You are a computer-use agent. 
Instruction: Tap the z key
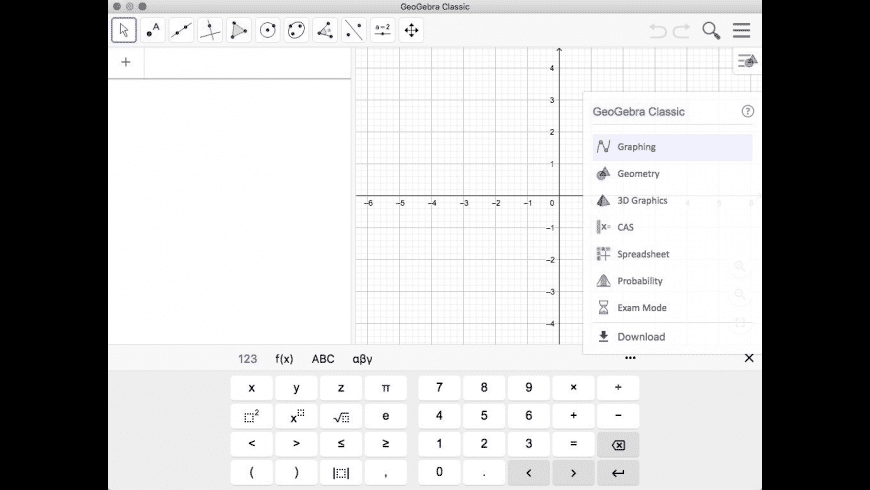(x=341, y=388)
